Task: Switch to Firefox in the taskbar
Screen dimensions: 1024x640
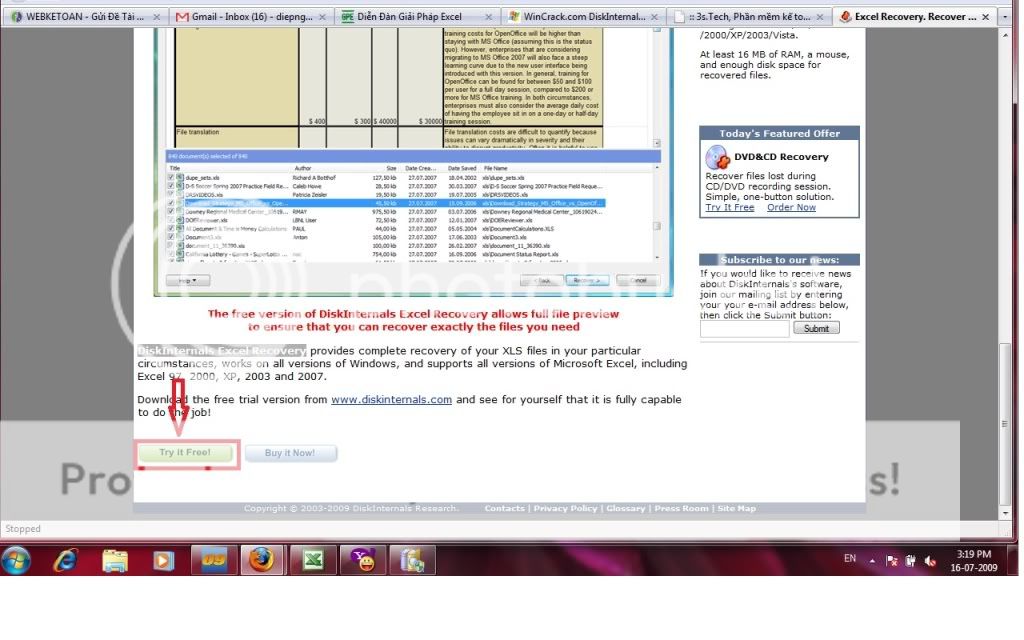Action: (x=262, y=560)
